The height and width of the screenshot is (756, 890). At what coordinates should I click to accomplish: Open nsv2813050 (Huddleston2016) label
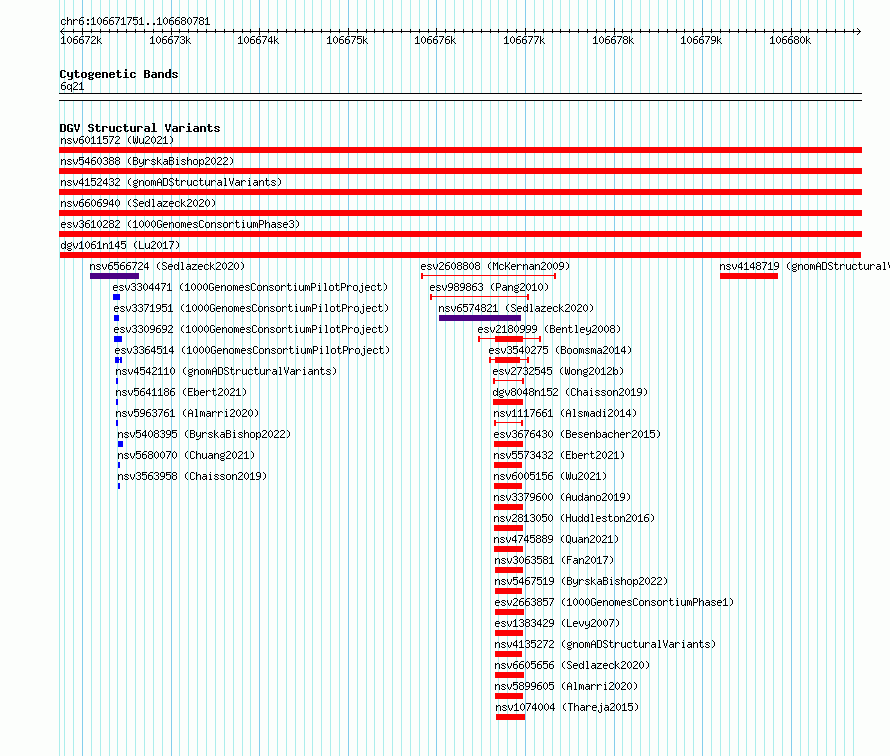574,518
